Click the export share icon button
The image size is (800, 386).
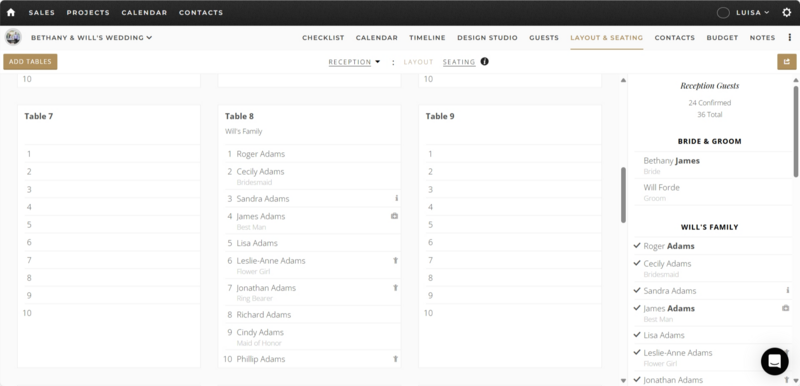click(786, 62)
